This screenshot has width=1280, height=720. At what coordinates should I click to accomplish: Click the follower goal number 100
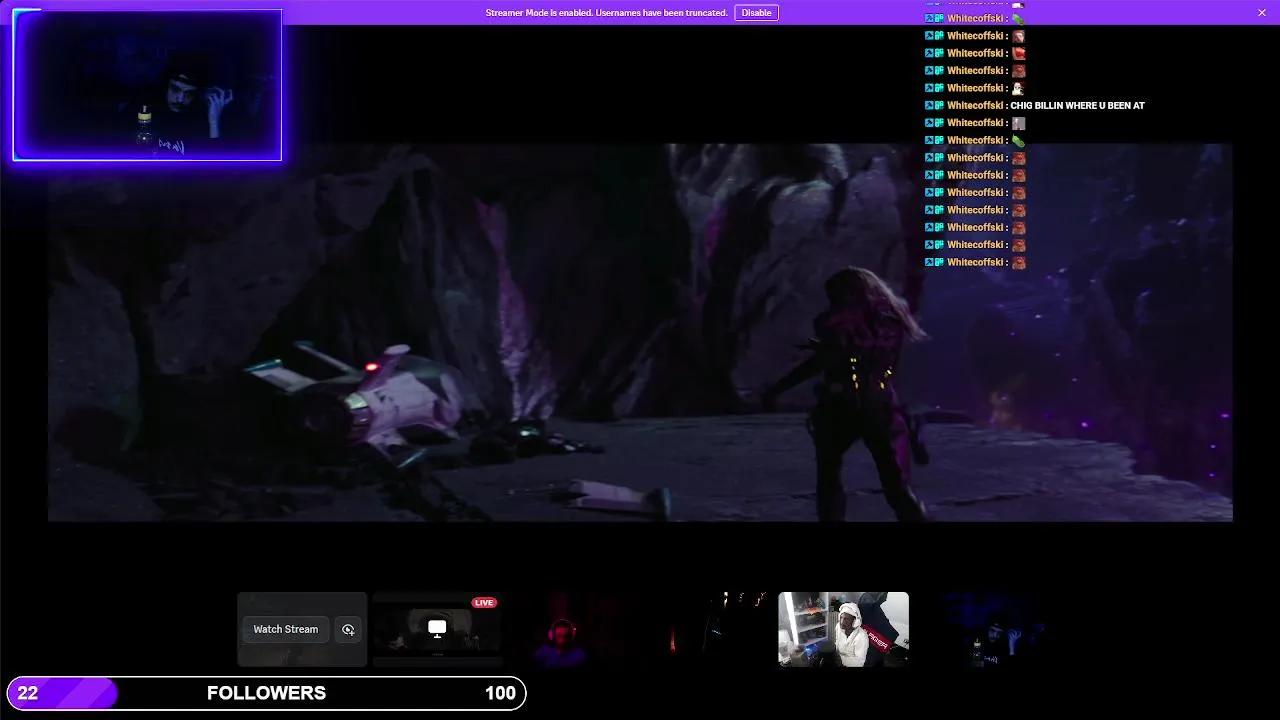point(500,693)
